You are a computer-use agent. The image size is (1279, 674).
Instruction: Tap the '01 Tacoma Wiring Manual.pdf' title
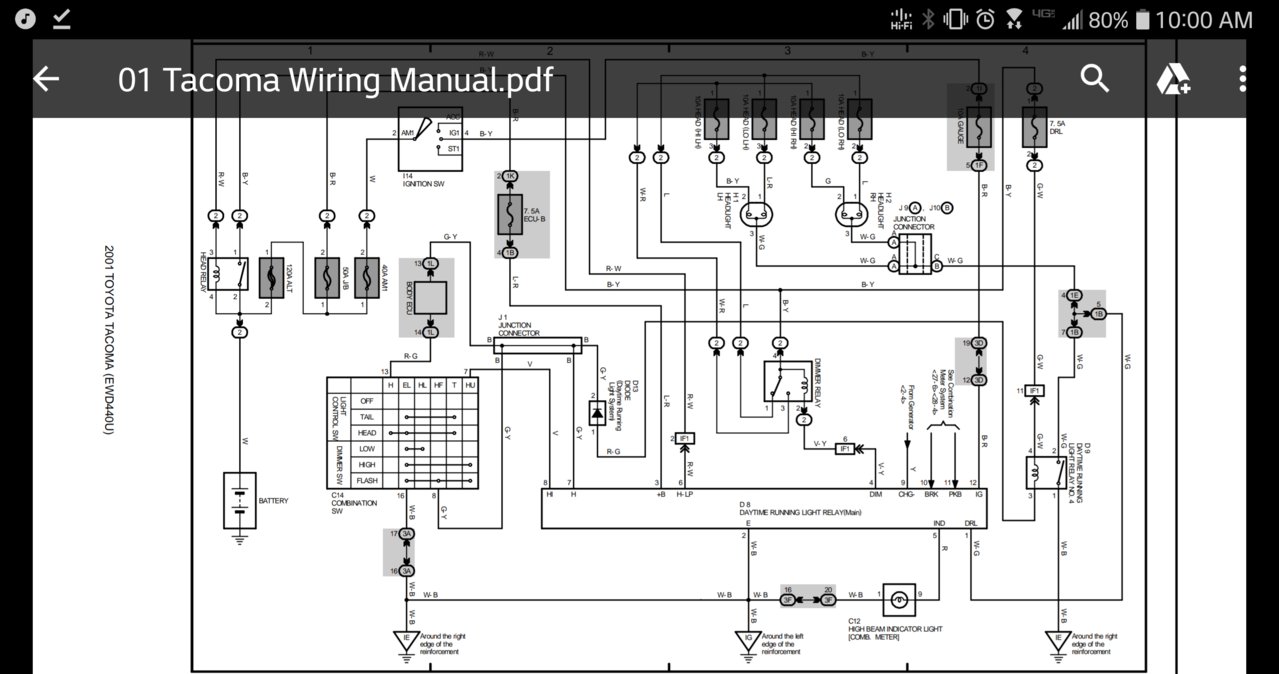click(335, 79)
